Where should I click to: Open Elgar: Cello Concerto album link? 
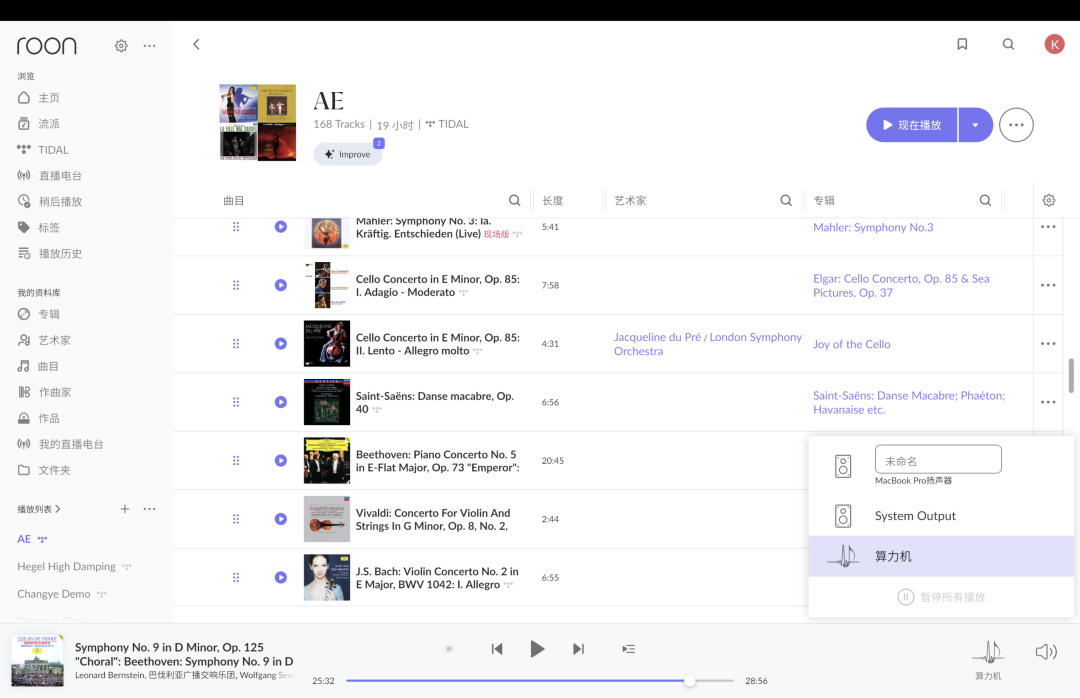coord(901,285)
